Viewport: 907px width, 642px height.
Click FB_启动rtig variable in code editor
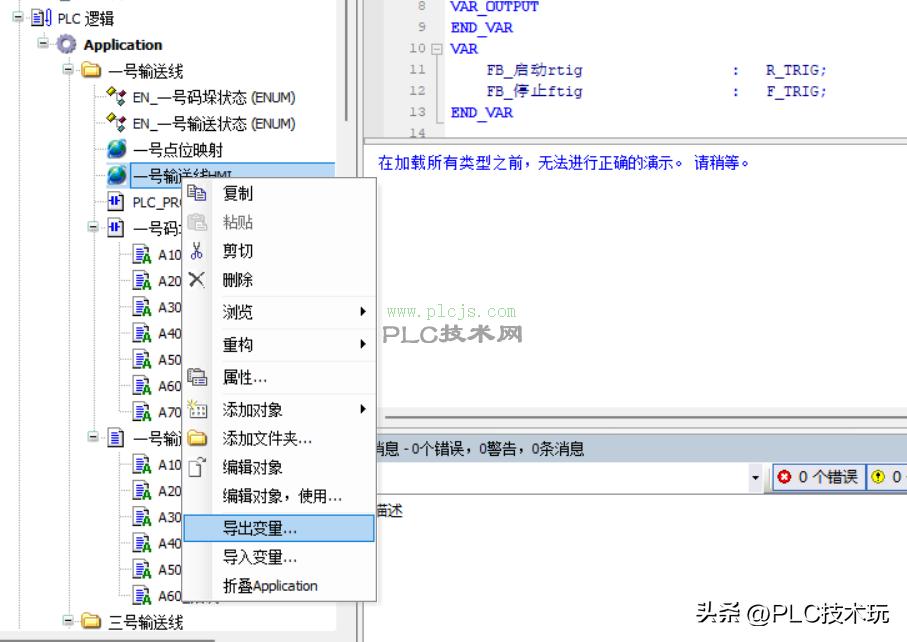(534, 70)
